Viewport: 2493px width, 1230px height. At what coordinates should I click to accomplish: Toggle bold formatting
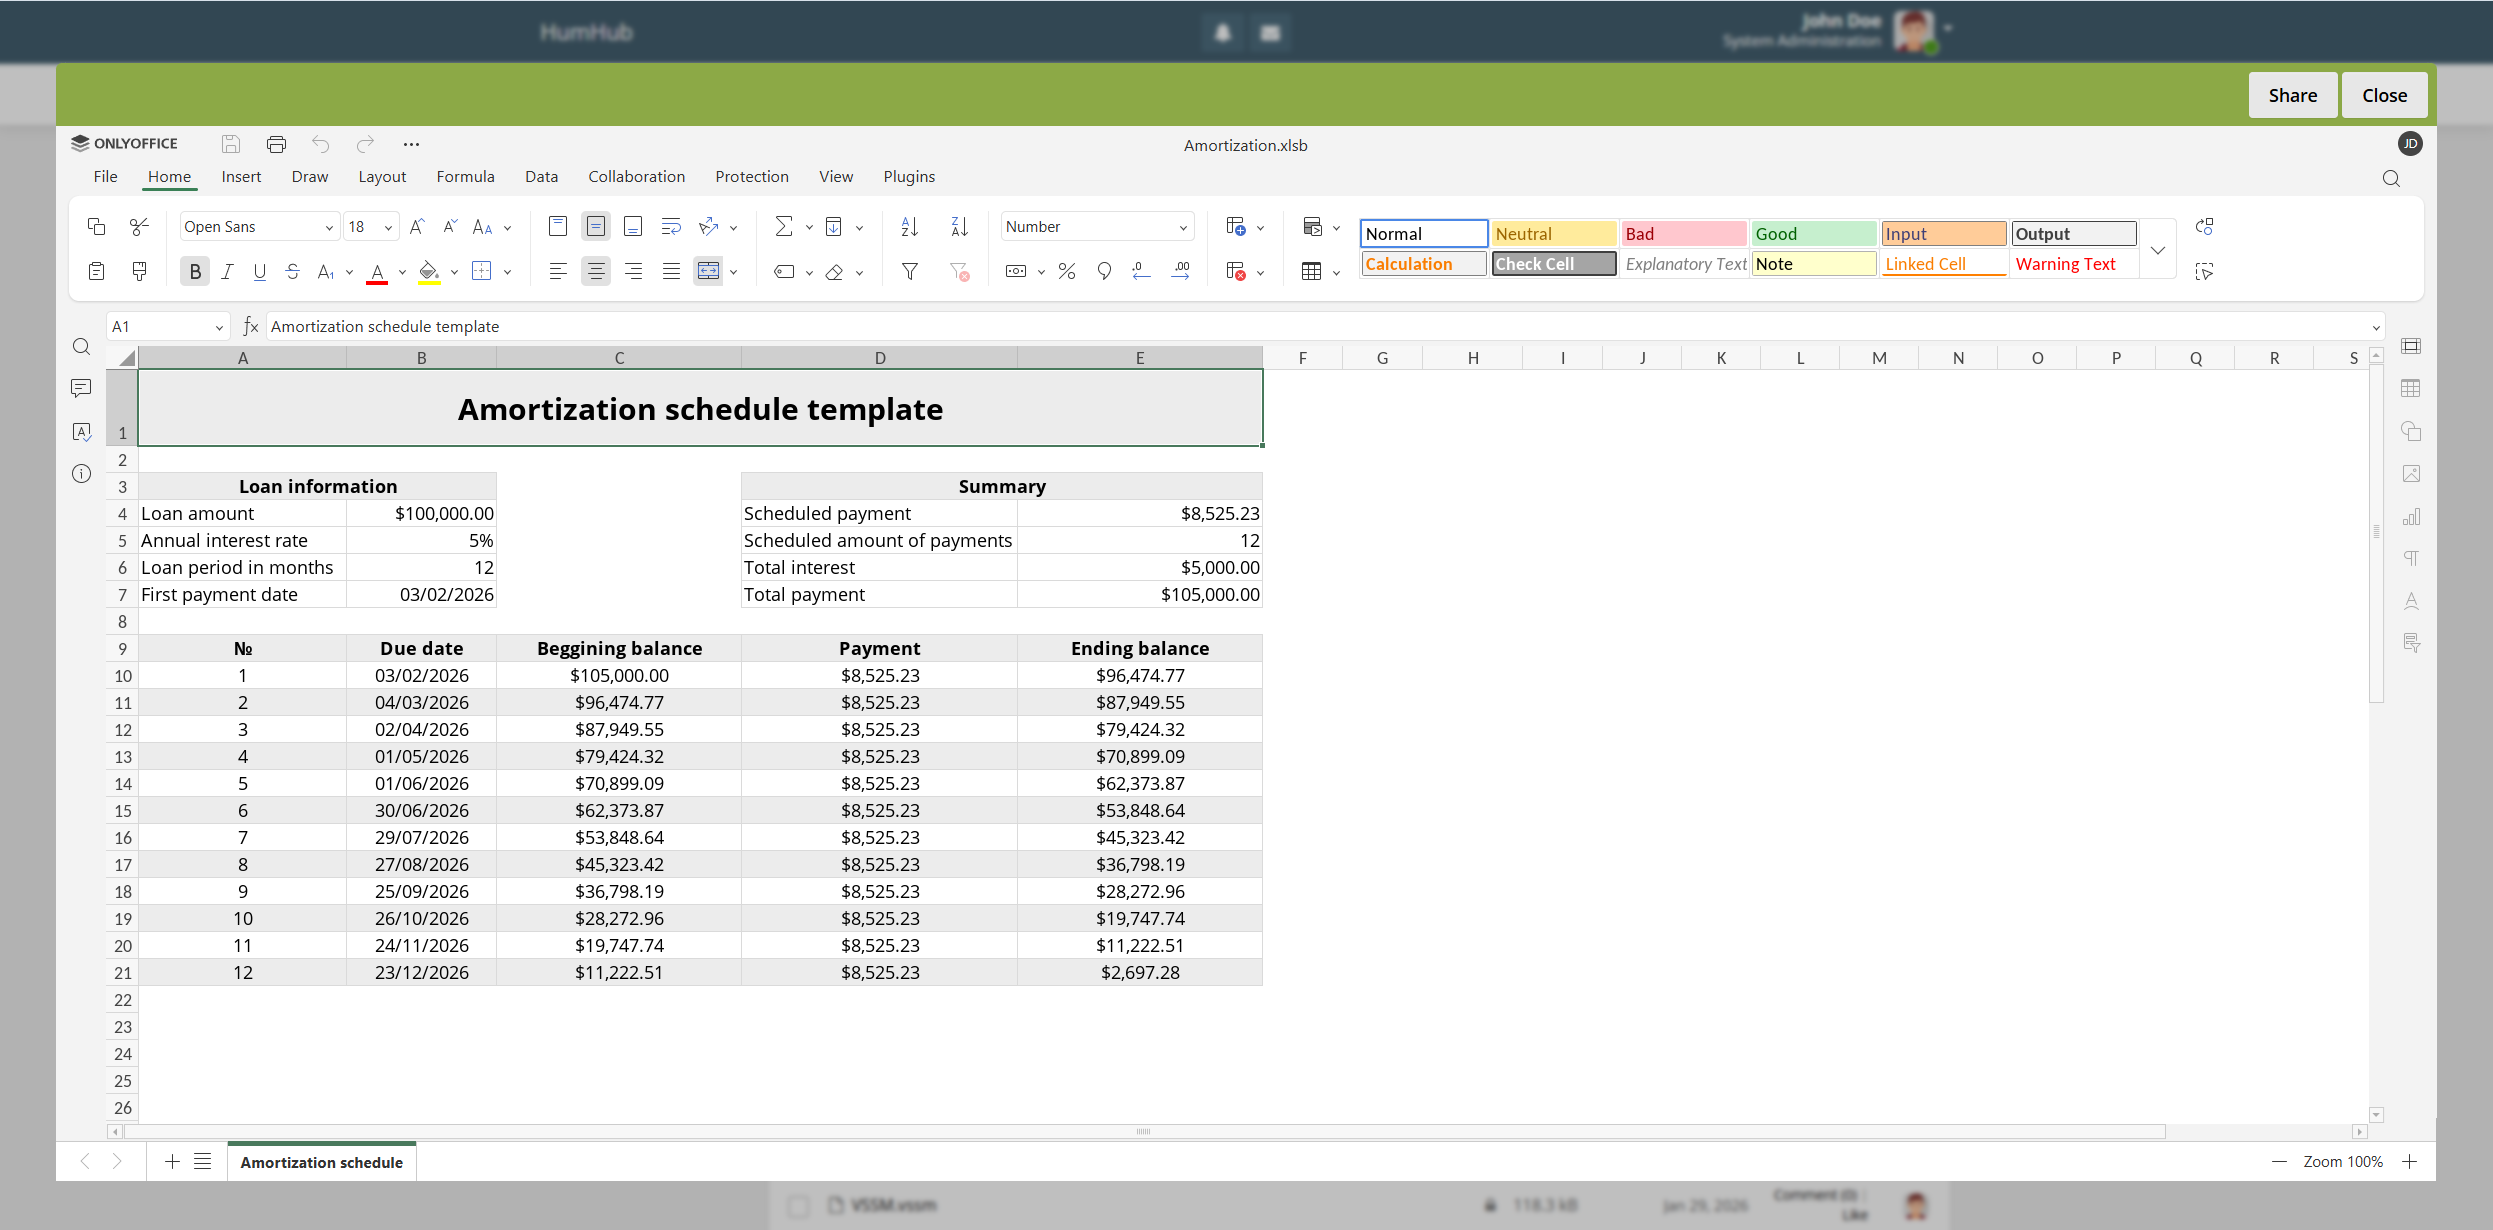point(194,270)
